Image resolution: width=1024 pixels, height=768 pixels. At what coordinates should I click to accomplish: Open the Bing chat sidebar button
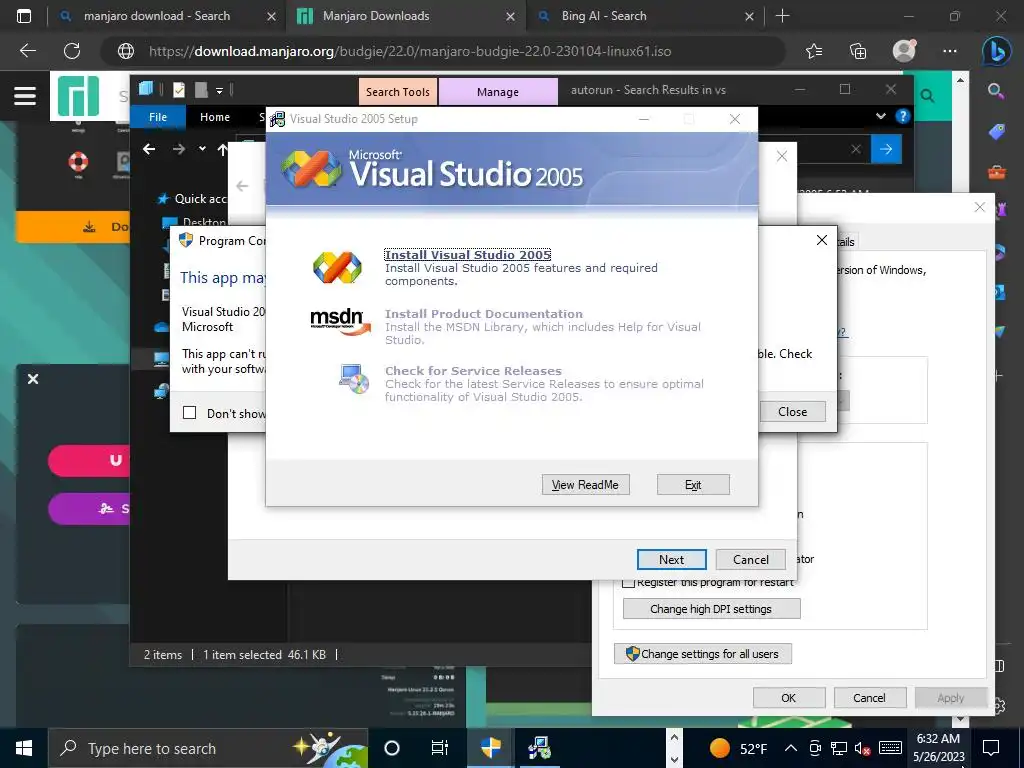pos(996,51)
